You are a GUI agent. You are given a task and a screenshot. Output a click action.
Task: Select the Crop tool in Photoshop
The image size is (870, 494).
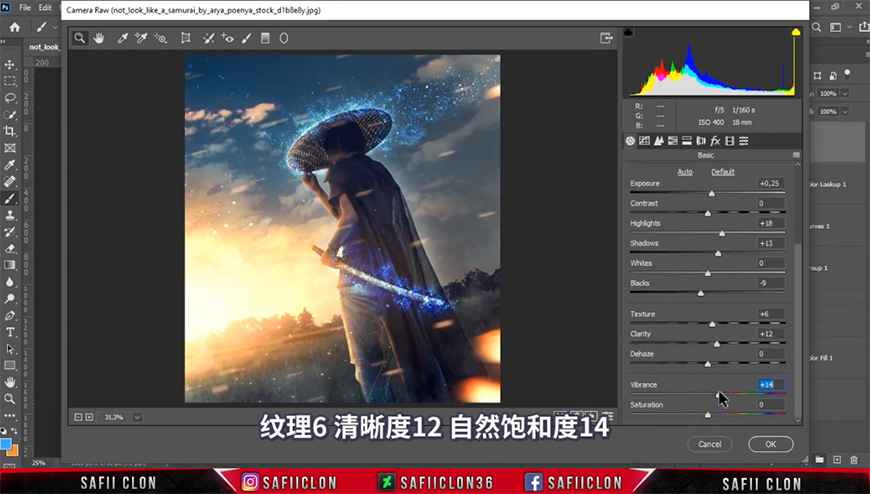[10, 131]
